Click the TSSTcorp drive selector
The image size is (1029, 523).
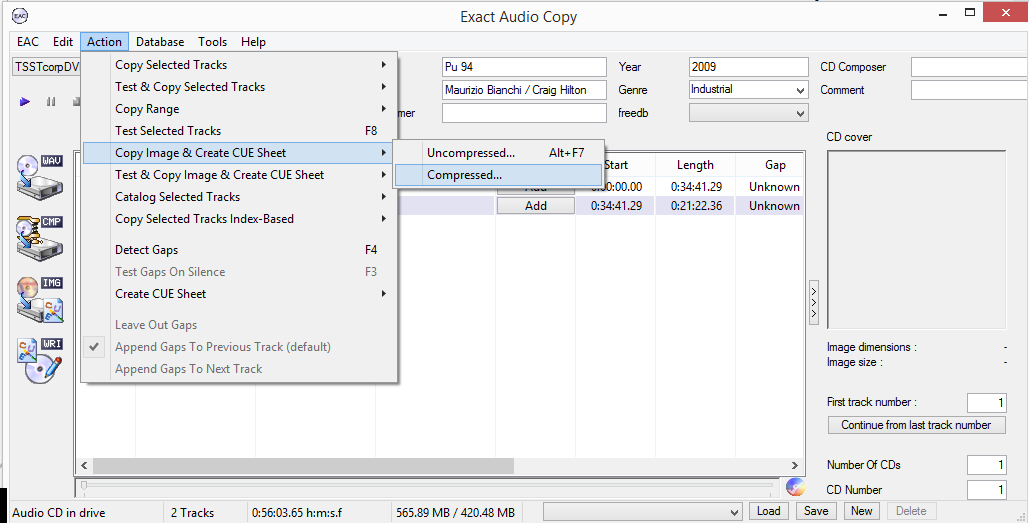click(46, 67)
